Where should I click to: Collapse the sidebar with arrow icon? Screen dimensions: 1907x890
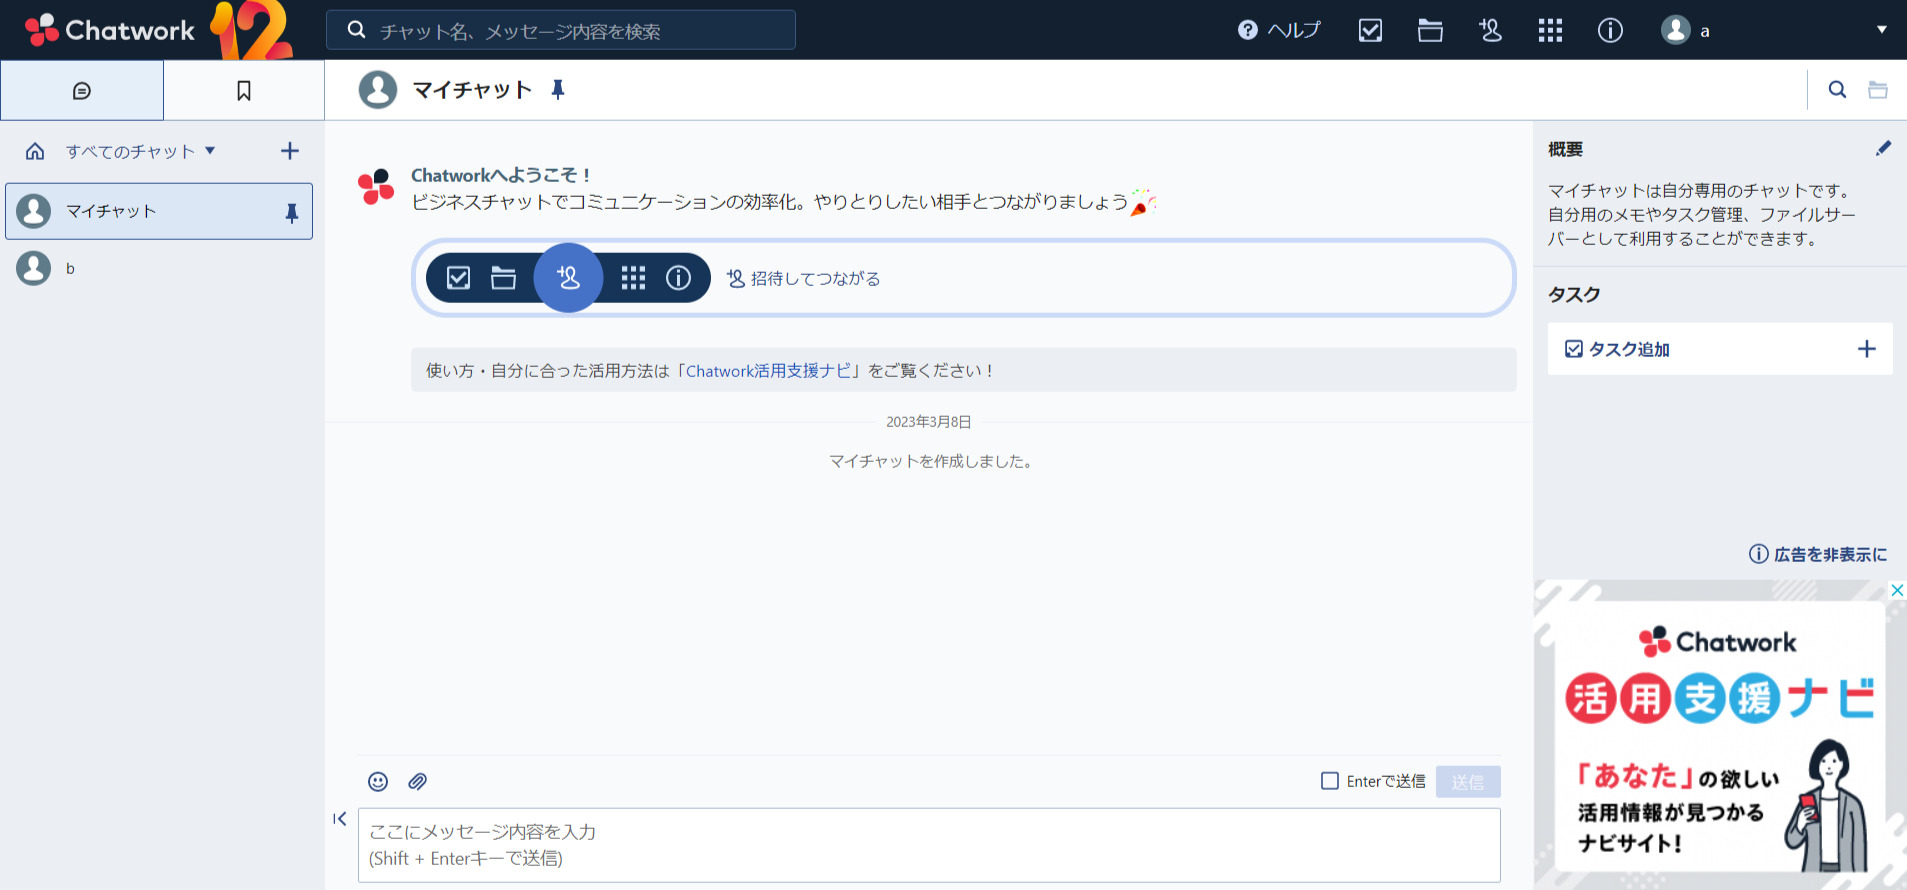(x=340, y=819)
